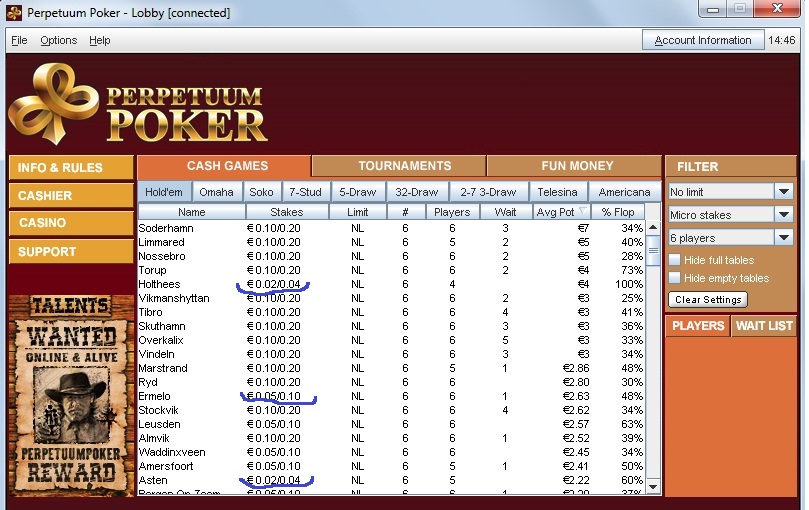The height and width of the screenshot is (510, 809).
Task: Select the Skuthamn table row
Action: [391, 326]
